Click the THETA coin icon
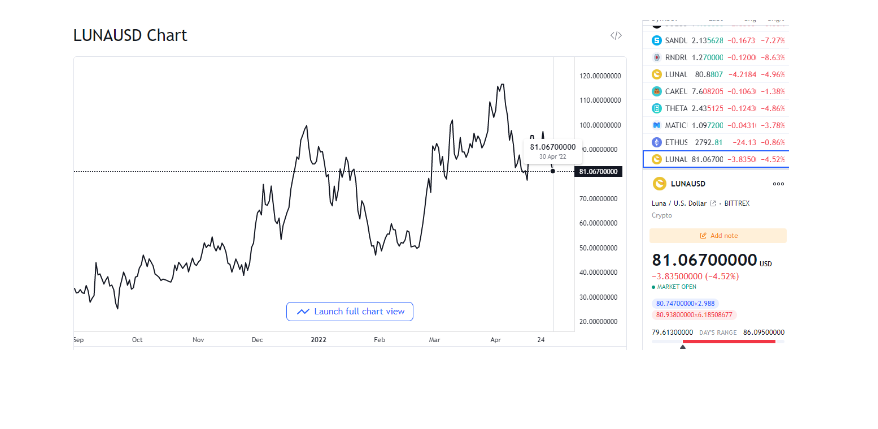 click(657, 108)
